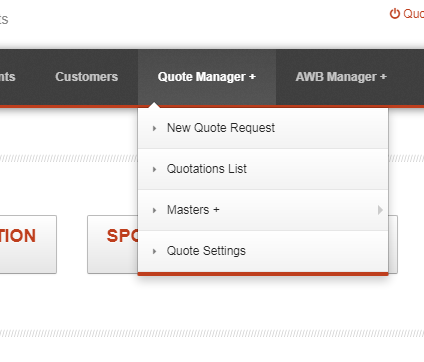Screen dimensions: 424x362
Task: Click the plus sign after Quote Manager
Action: [x=252, y=77]
